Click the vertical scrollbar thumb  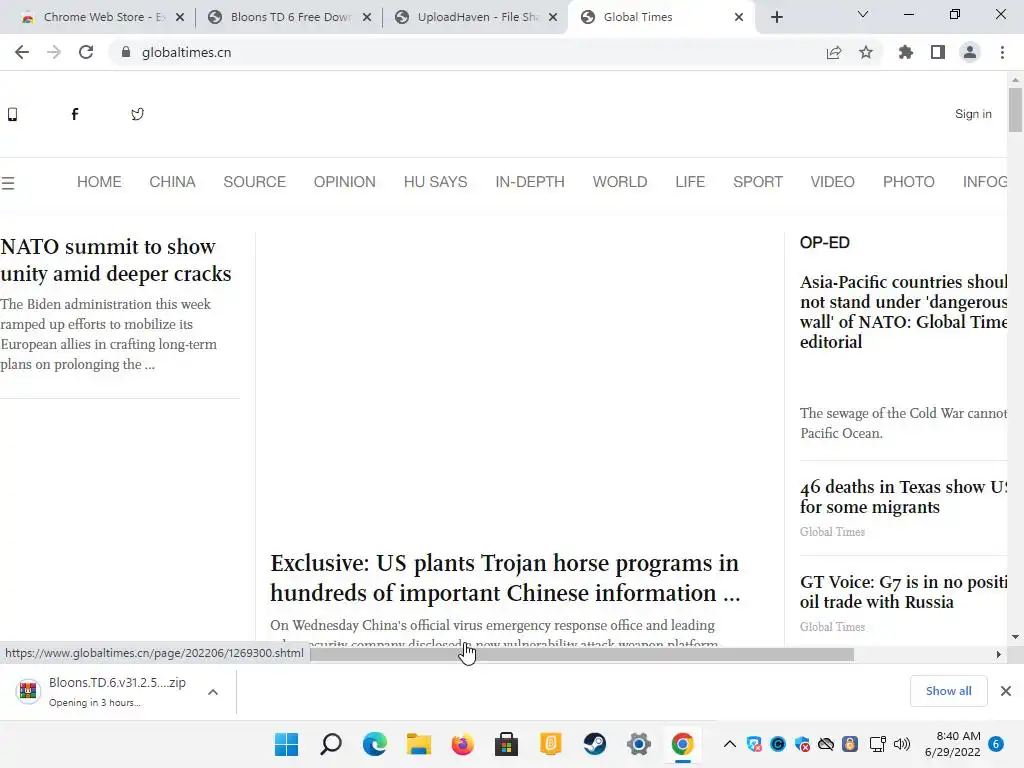pyautogui.click(x=1015, y=109)
